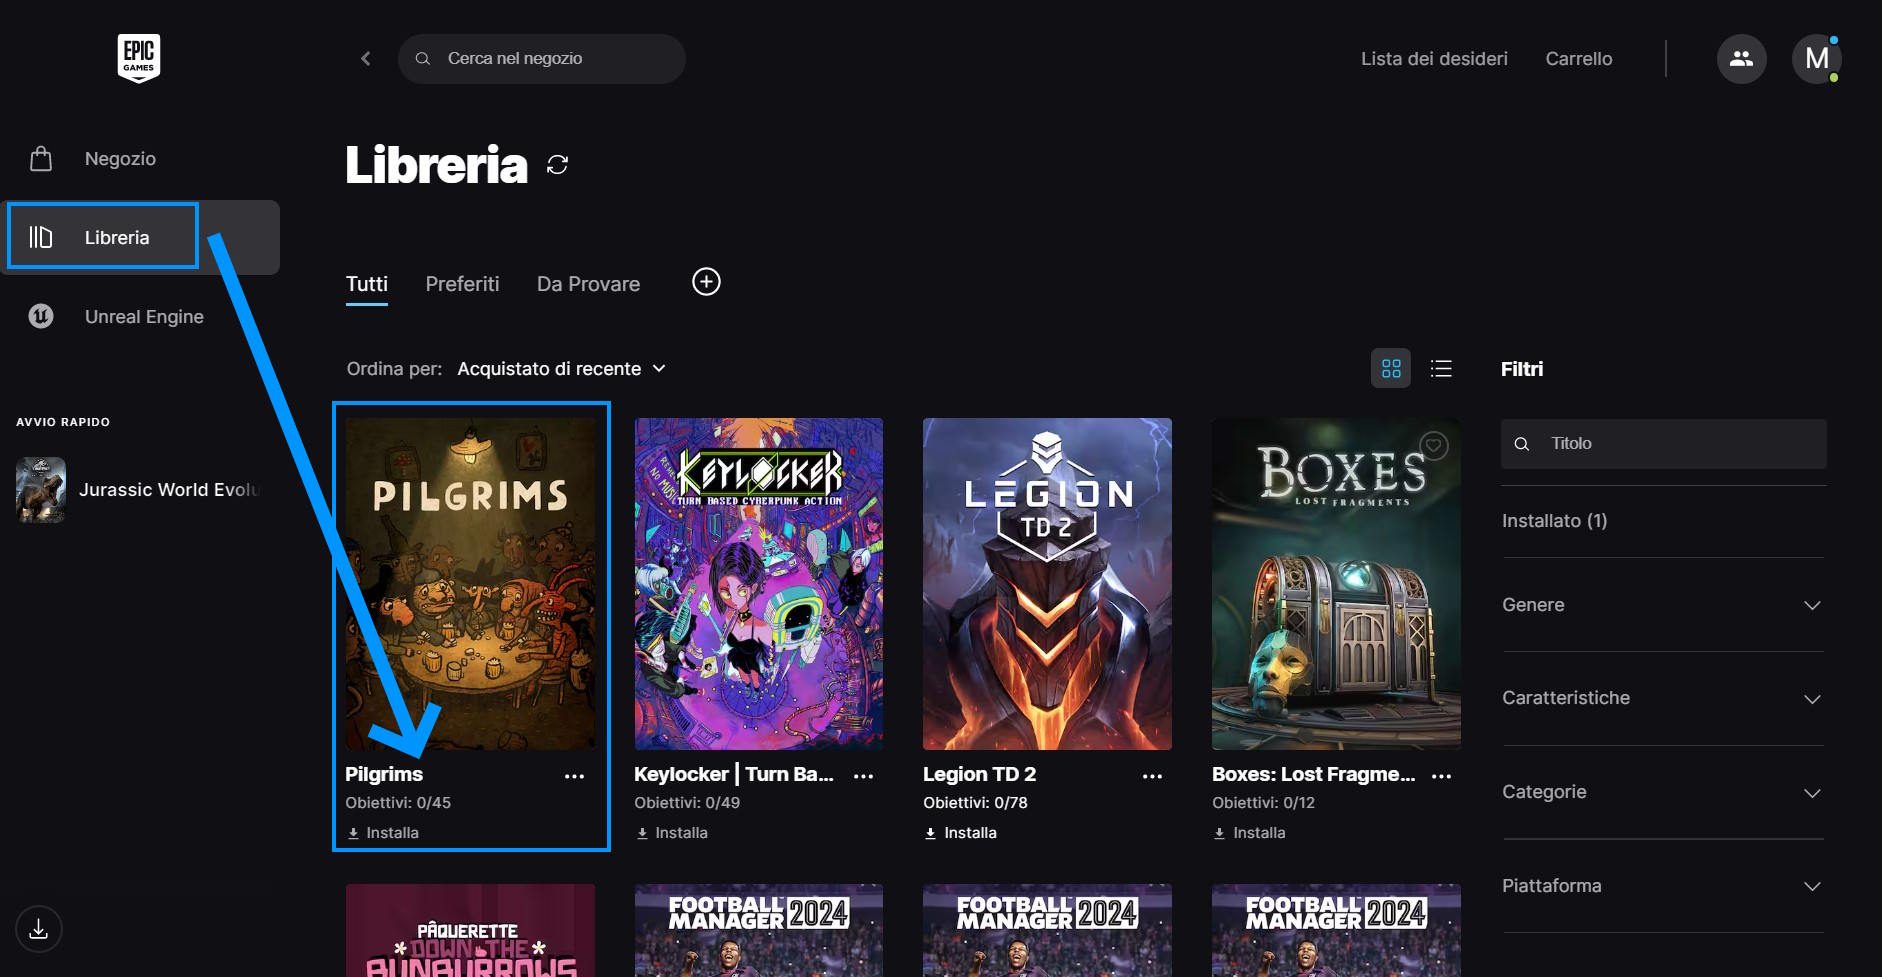Open Carrello
Screen dimensions: 1882x977
1579,59
